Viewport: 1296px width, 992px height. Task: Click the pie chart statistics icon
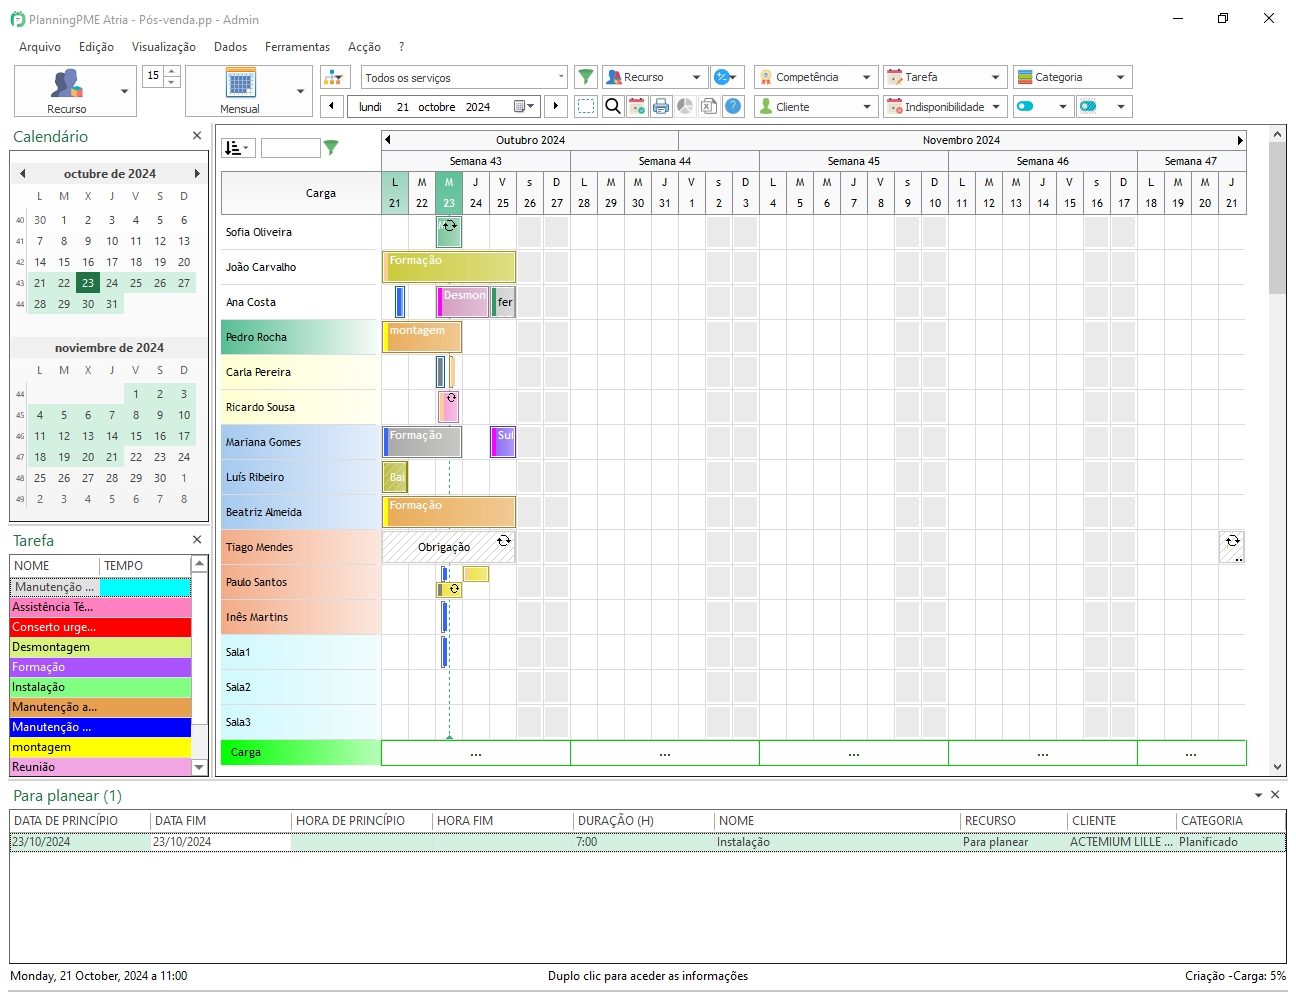(x=685, y=106)
